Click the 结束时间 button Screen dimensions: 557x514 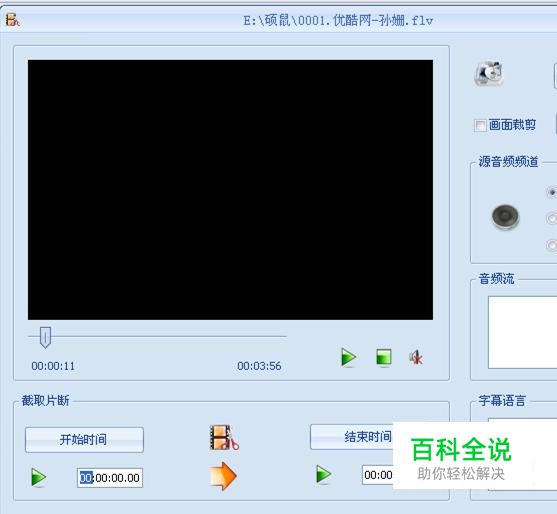(352, 437)
